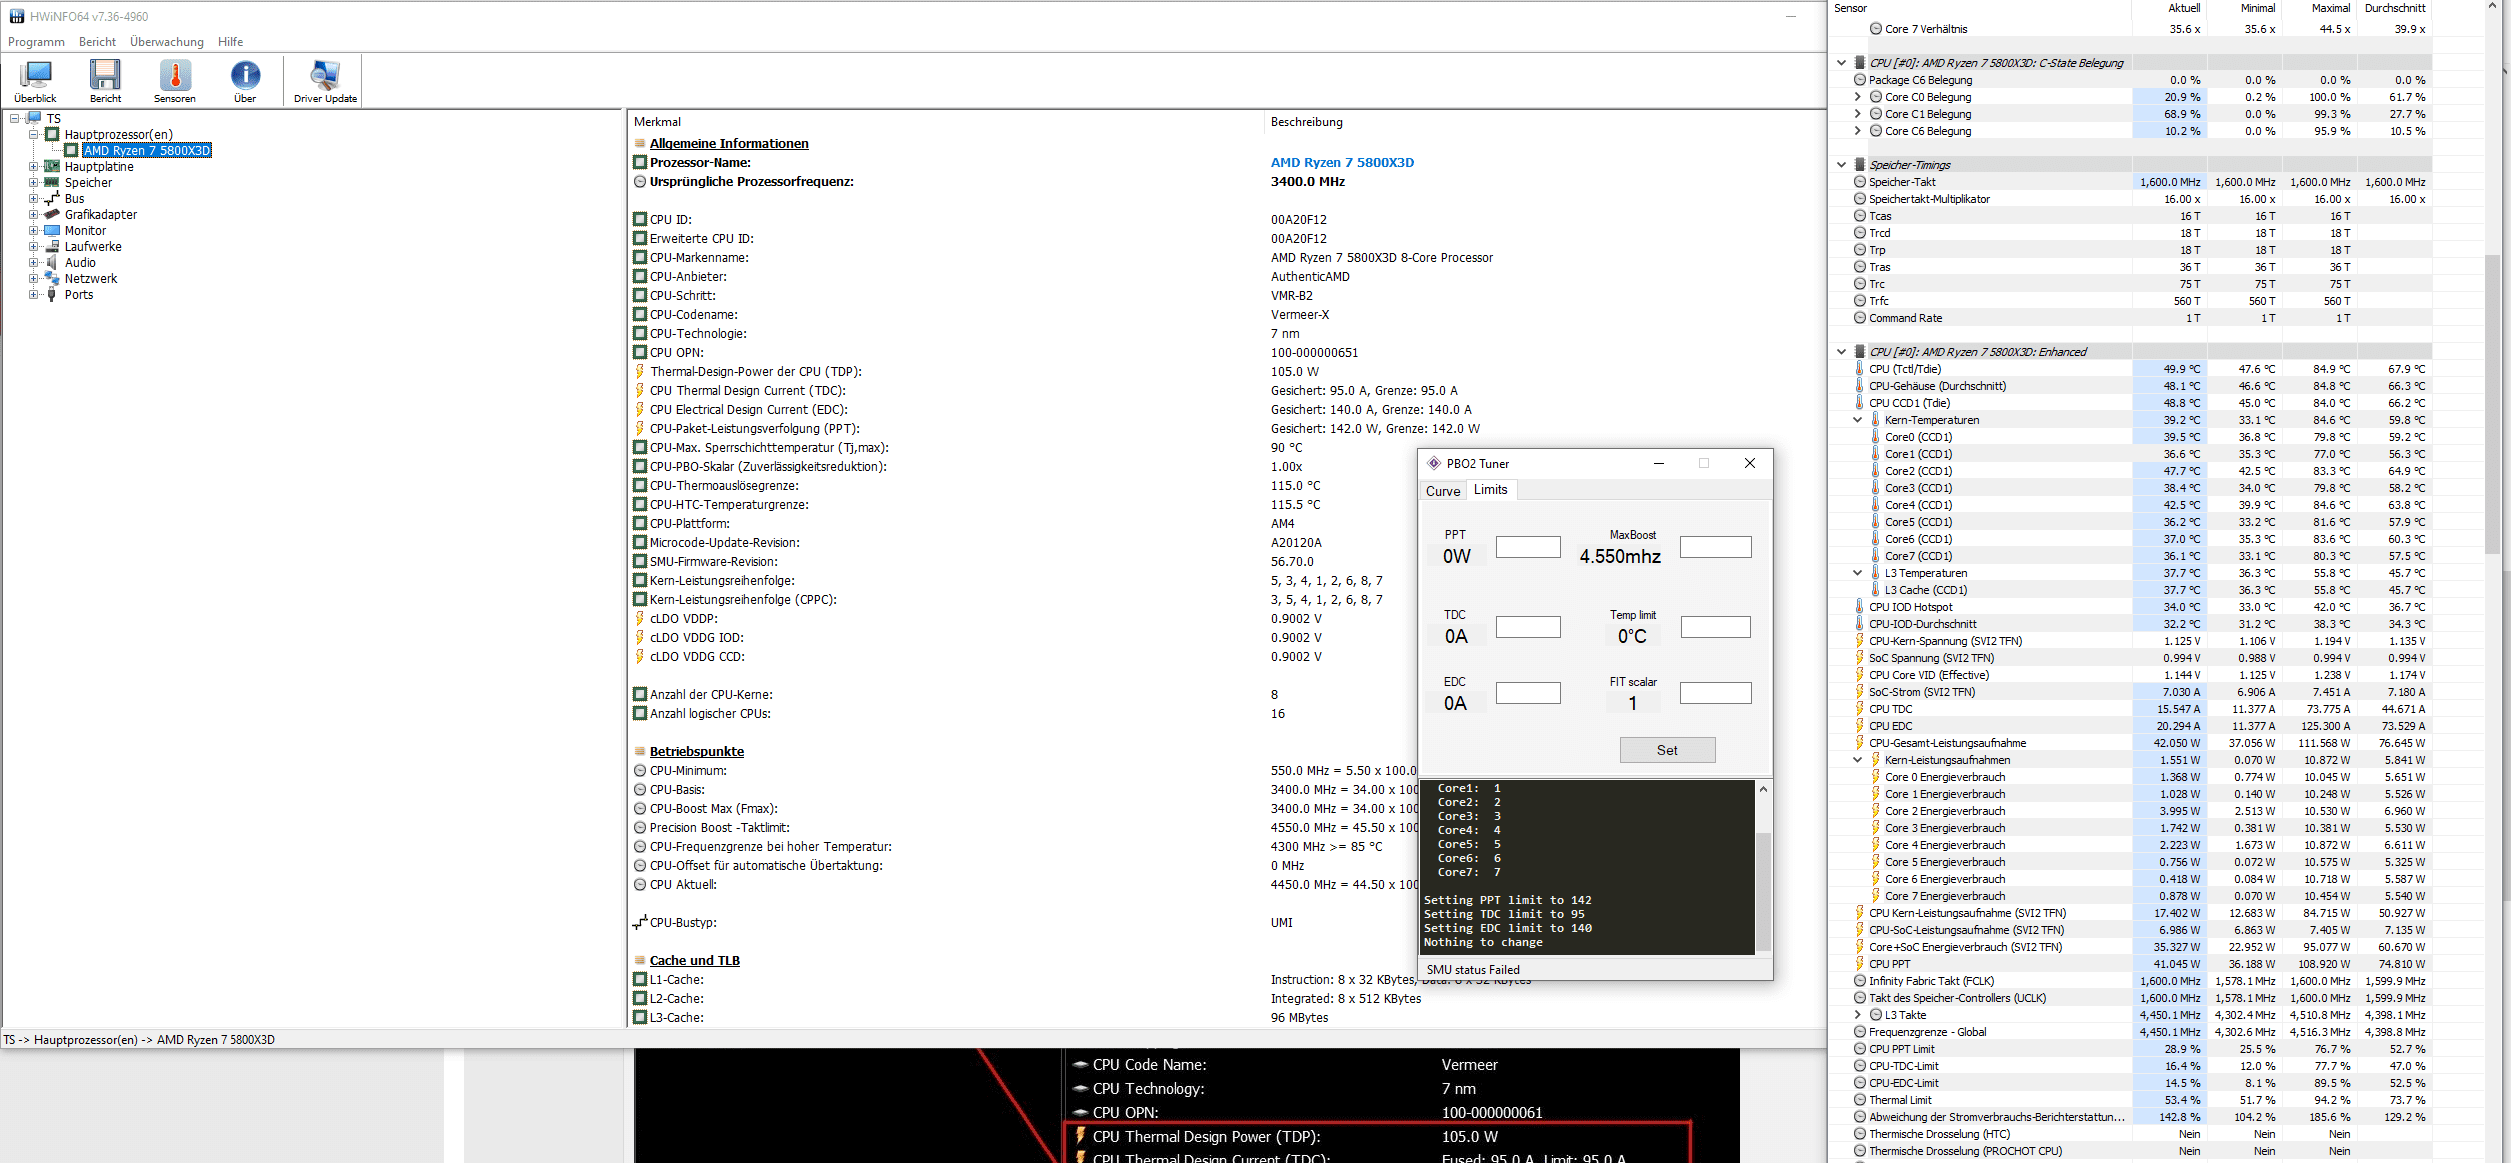Open the Sensoren thermometer icon
Image resolution: width=2511 pixels, height=1163 pixels.
175,81
